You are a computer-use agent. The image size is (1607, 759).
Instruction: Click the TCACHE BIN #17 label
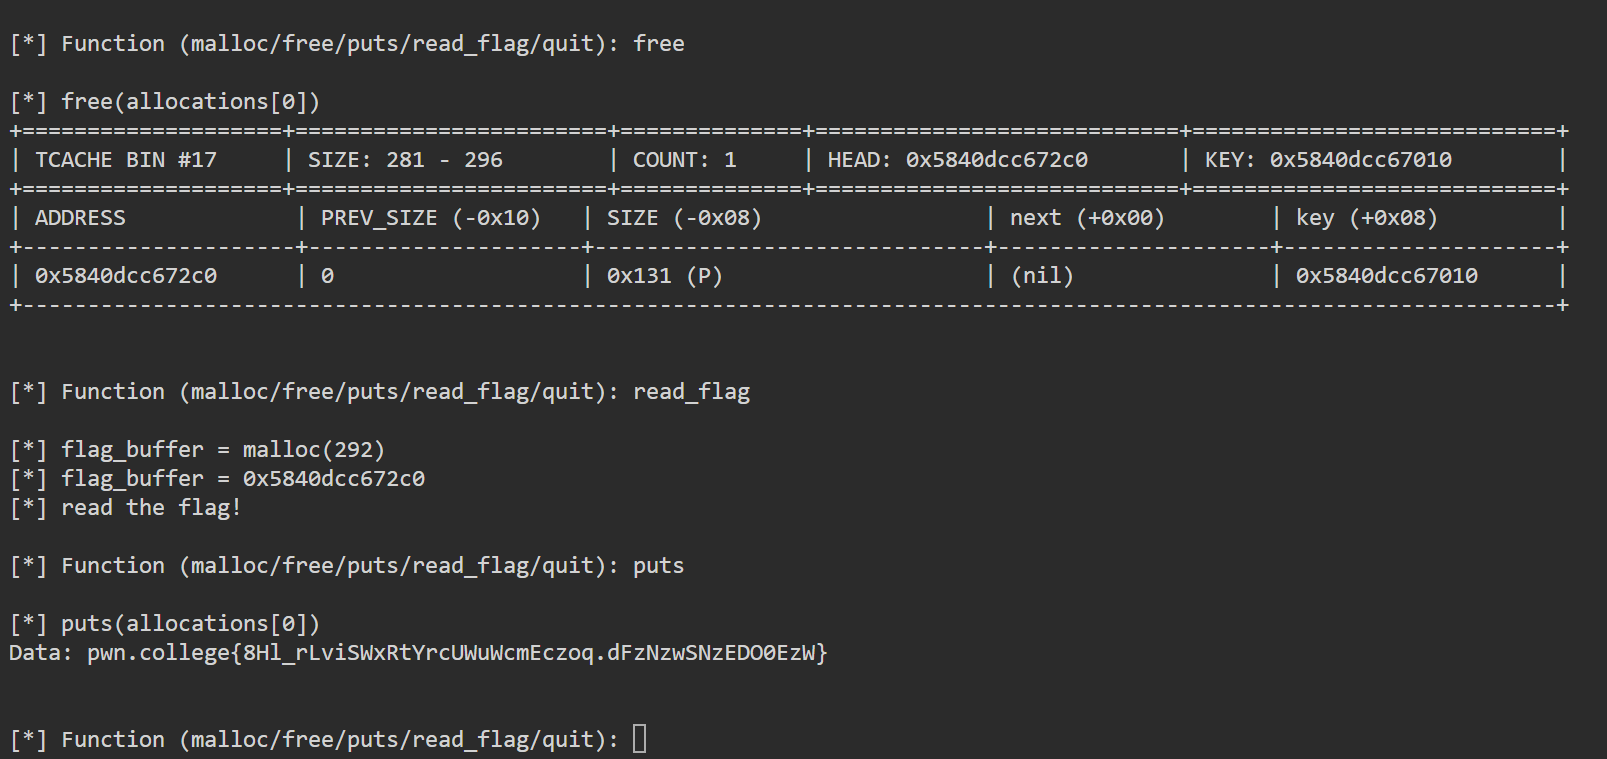[126, 160]
